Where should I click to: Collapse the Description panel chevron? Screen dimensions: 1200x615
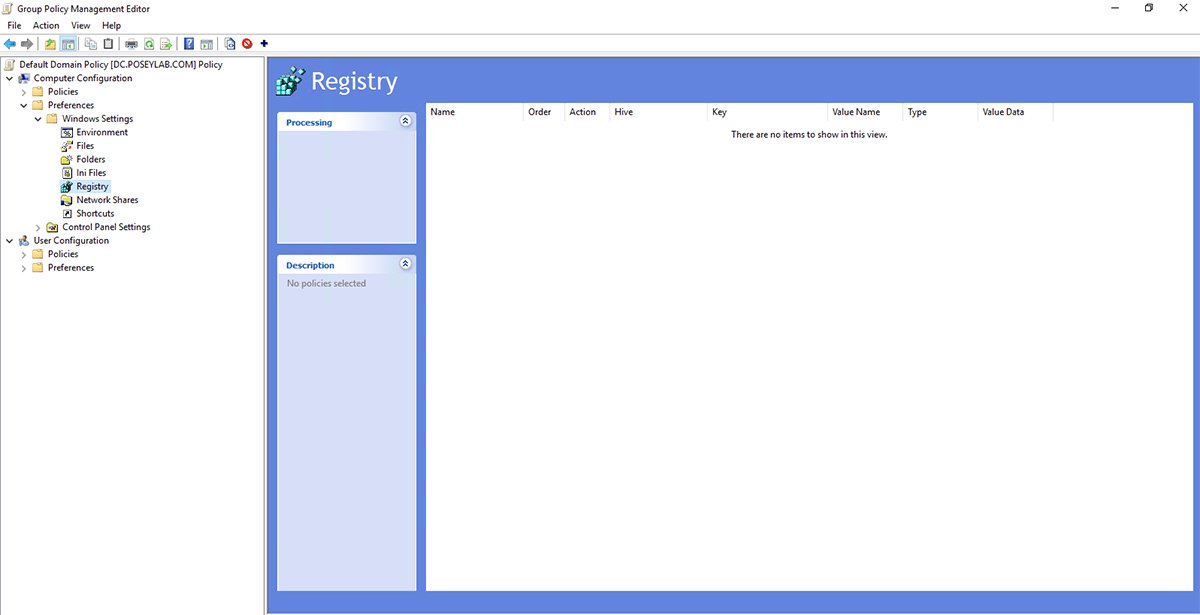[405, 264]
